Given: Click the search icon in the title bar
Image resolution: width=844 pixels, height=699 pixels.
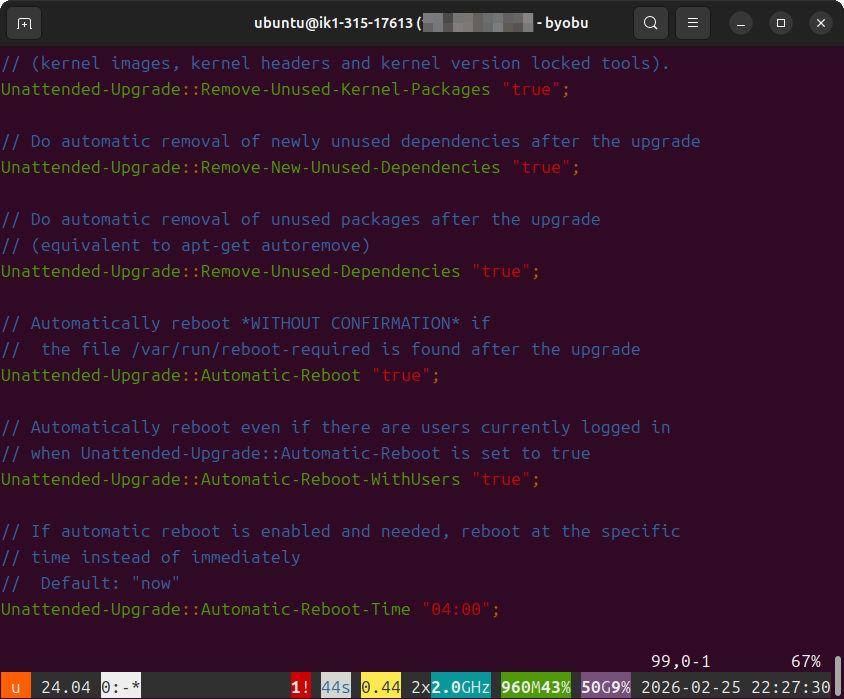Looking at the screenshot, I should [x=651, y=23].
